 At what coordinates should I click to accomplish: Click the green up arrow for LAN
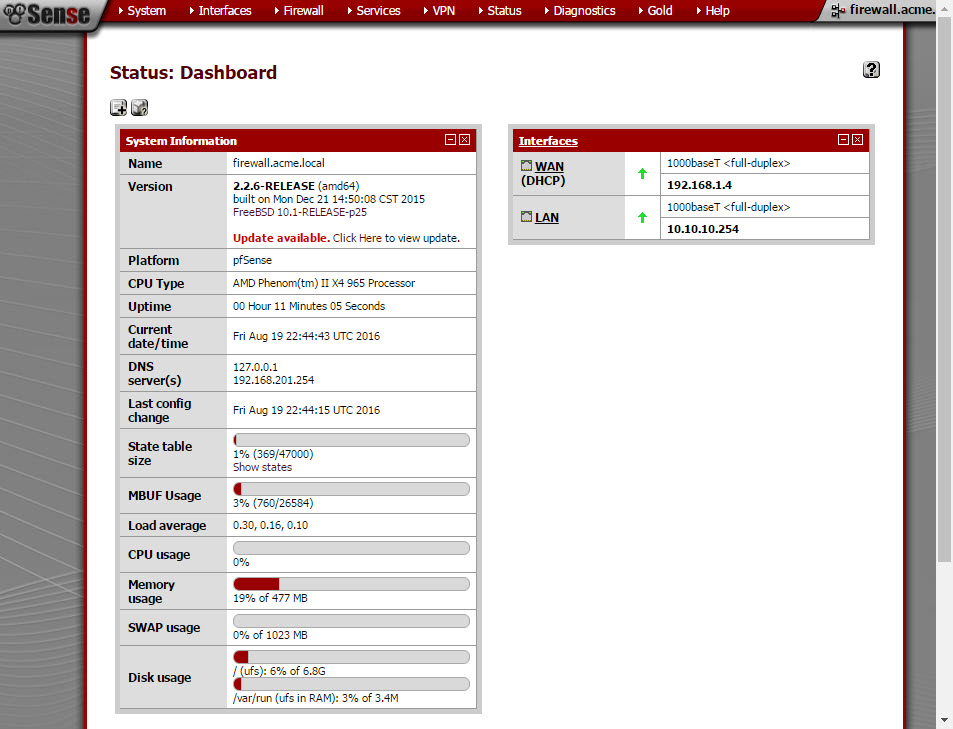click(642, 218)
